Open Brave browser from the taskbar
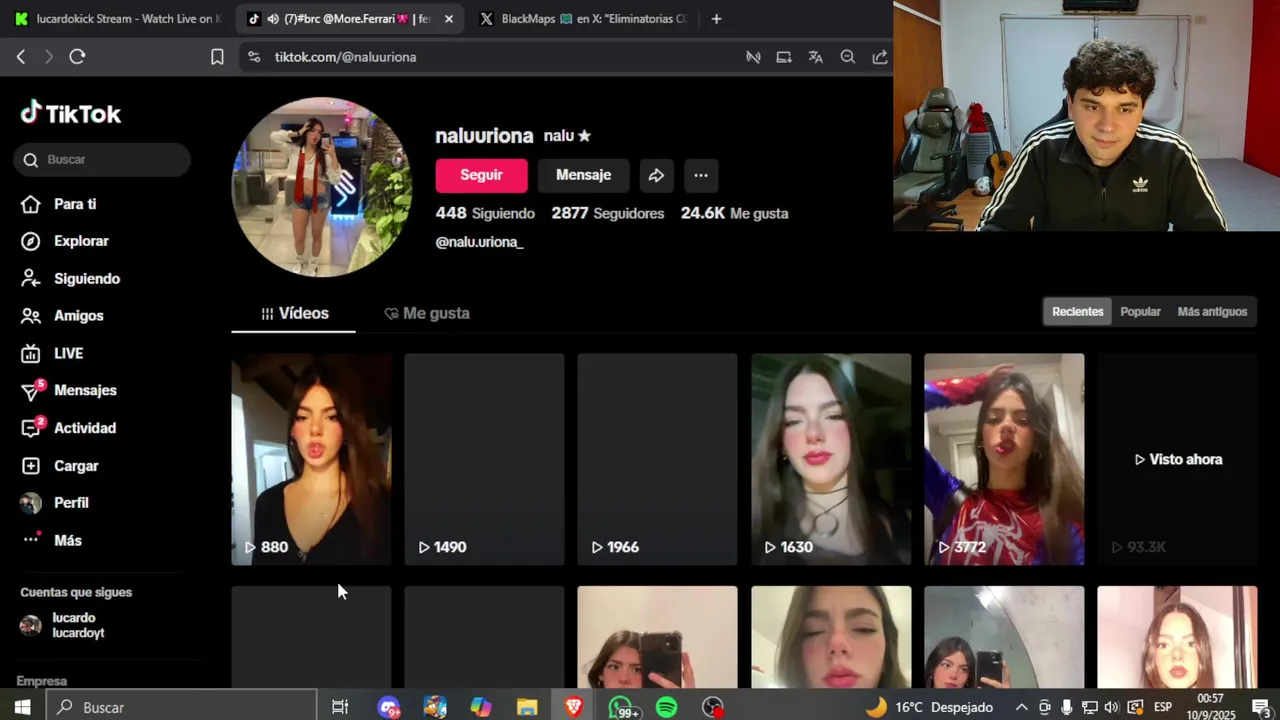Image resolution: width=1280 pixels, height=720 pixels. pos(574,707)
